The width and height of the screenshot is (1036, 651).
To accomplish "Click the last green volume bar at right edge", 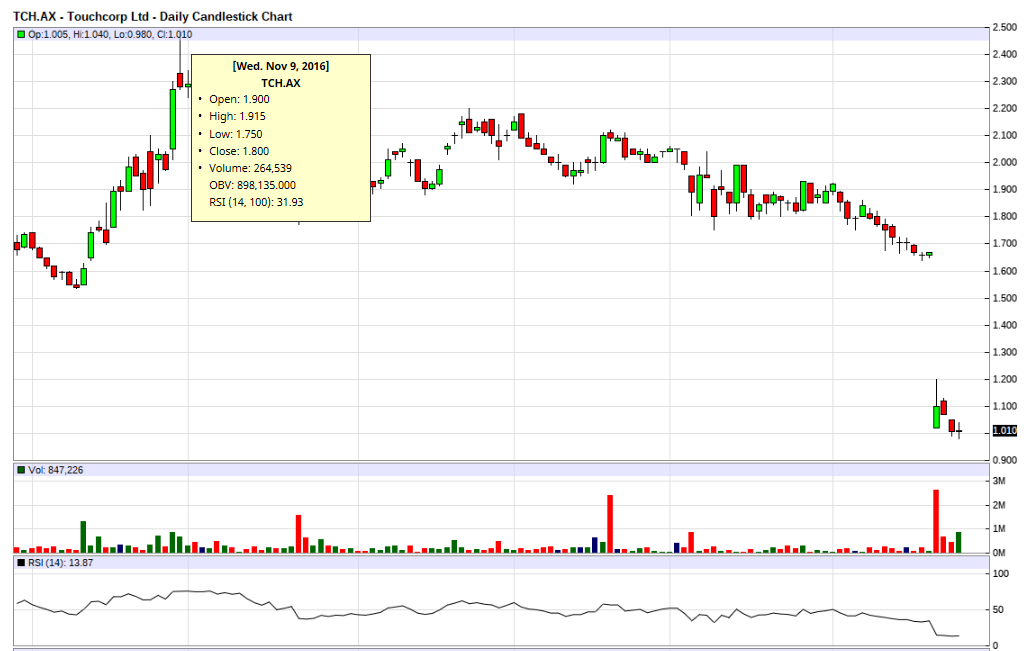I will point(959,543).
